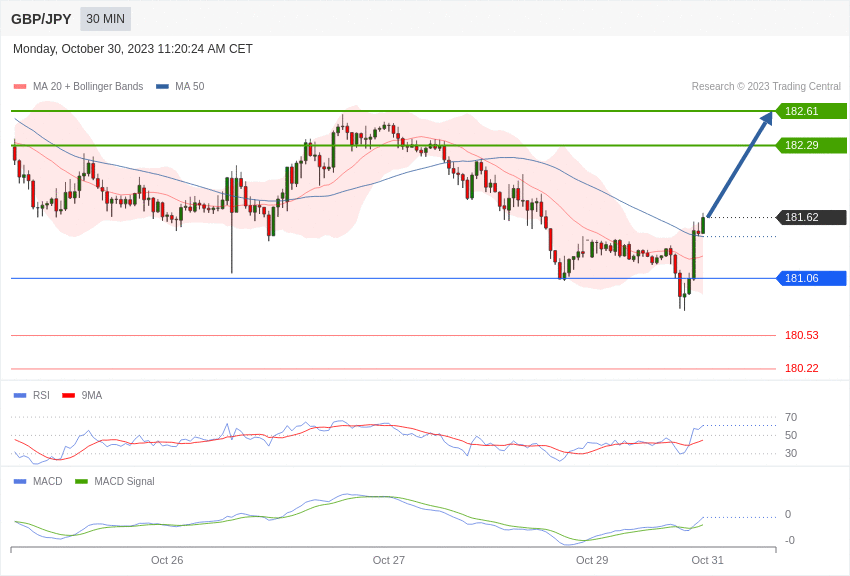Click the date and time stamp text

coord(133,49)
